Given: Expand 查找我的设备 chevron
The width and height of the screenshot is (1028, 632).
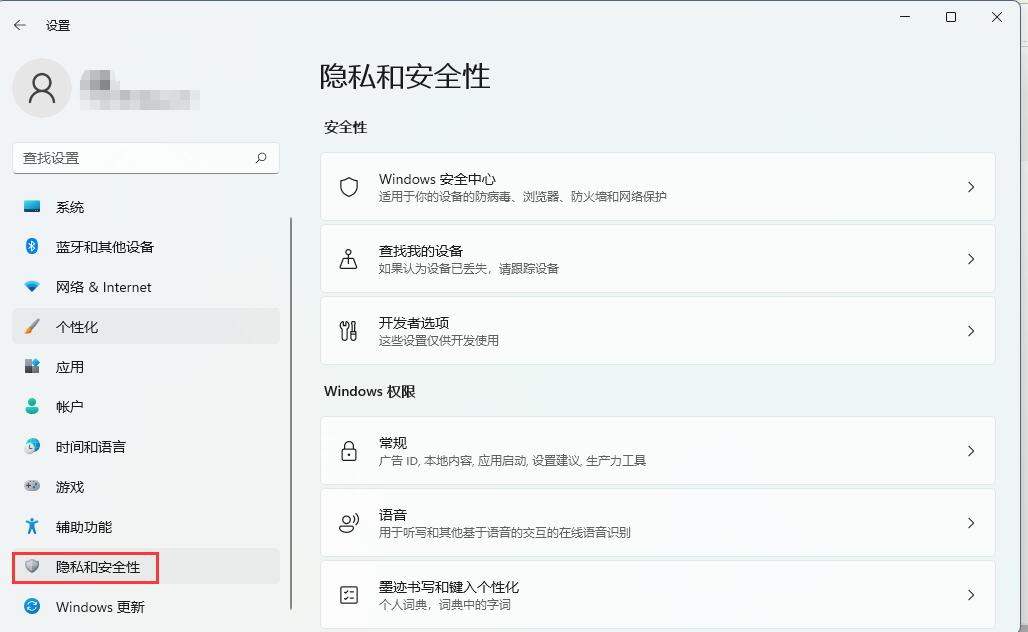Looking at the screenshot, I should click(971, 259).
